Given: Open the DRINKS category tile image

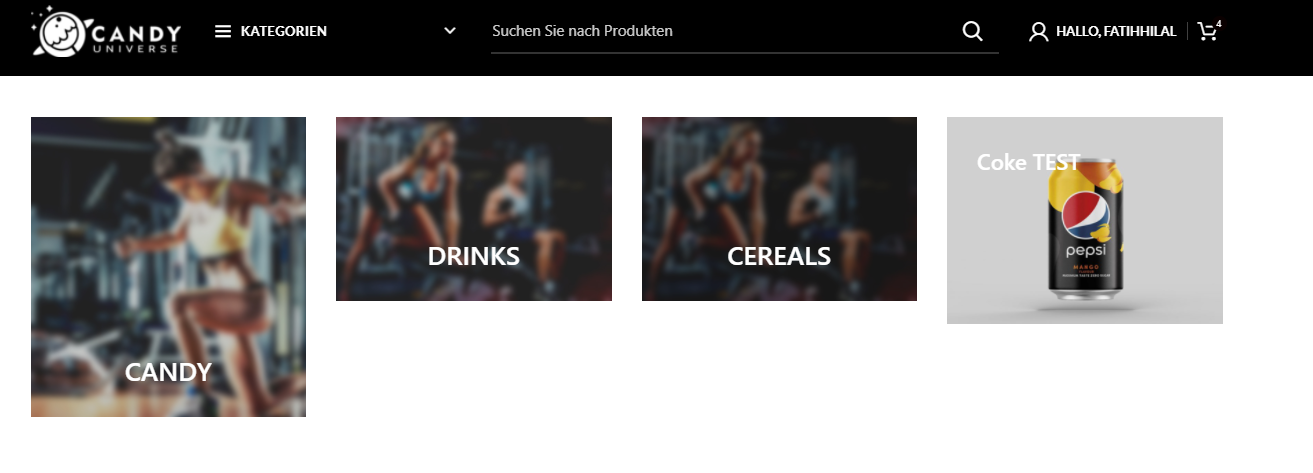Looking at the screenshot, I should [474, 209].
